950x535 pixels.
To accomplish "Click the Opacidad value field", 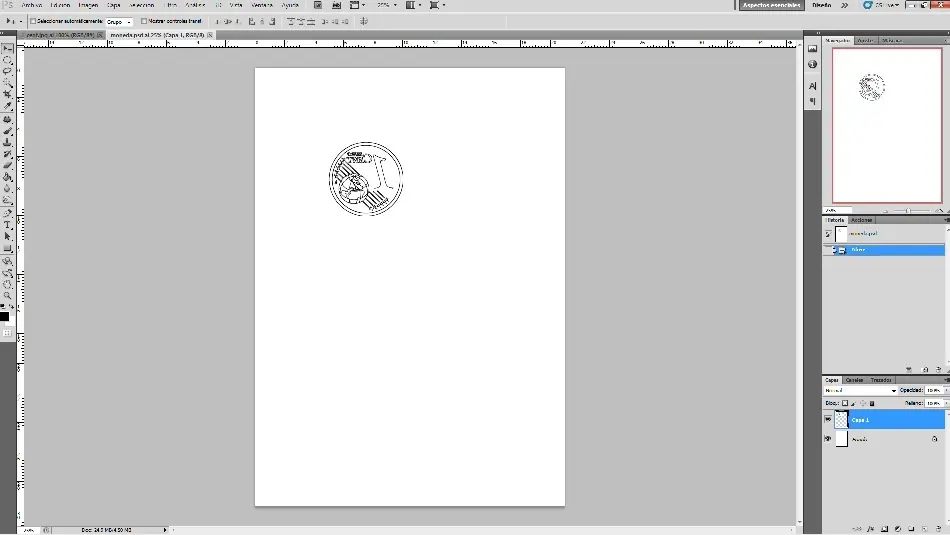I will pyautogui.click(x=934, y=391).
